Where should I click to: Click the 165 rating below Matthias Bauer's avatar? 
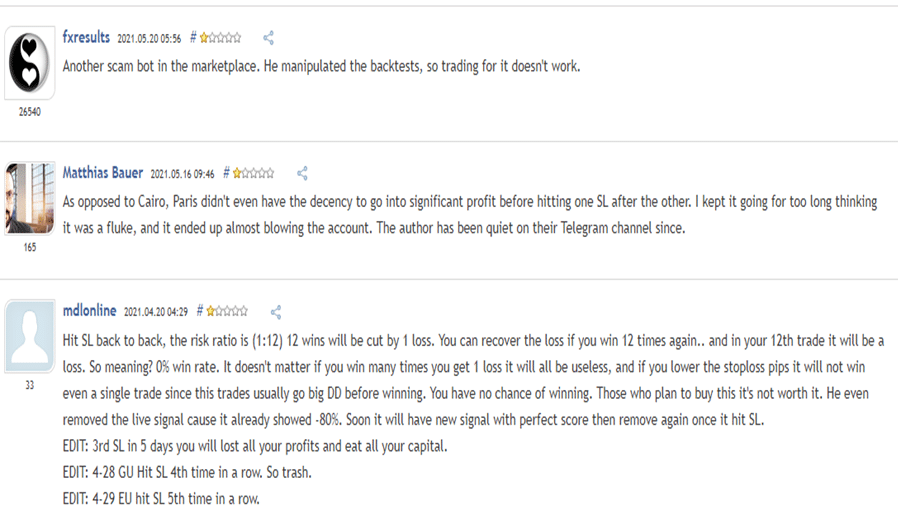click(x=30, y=247)
